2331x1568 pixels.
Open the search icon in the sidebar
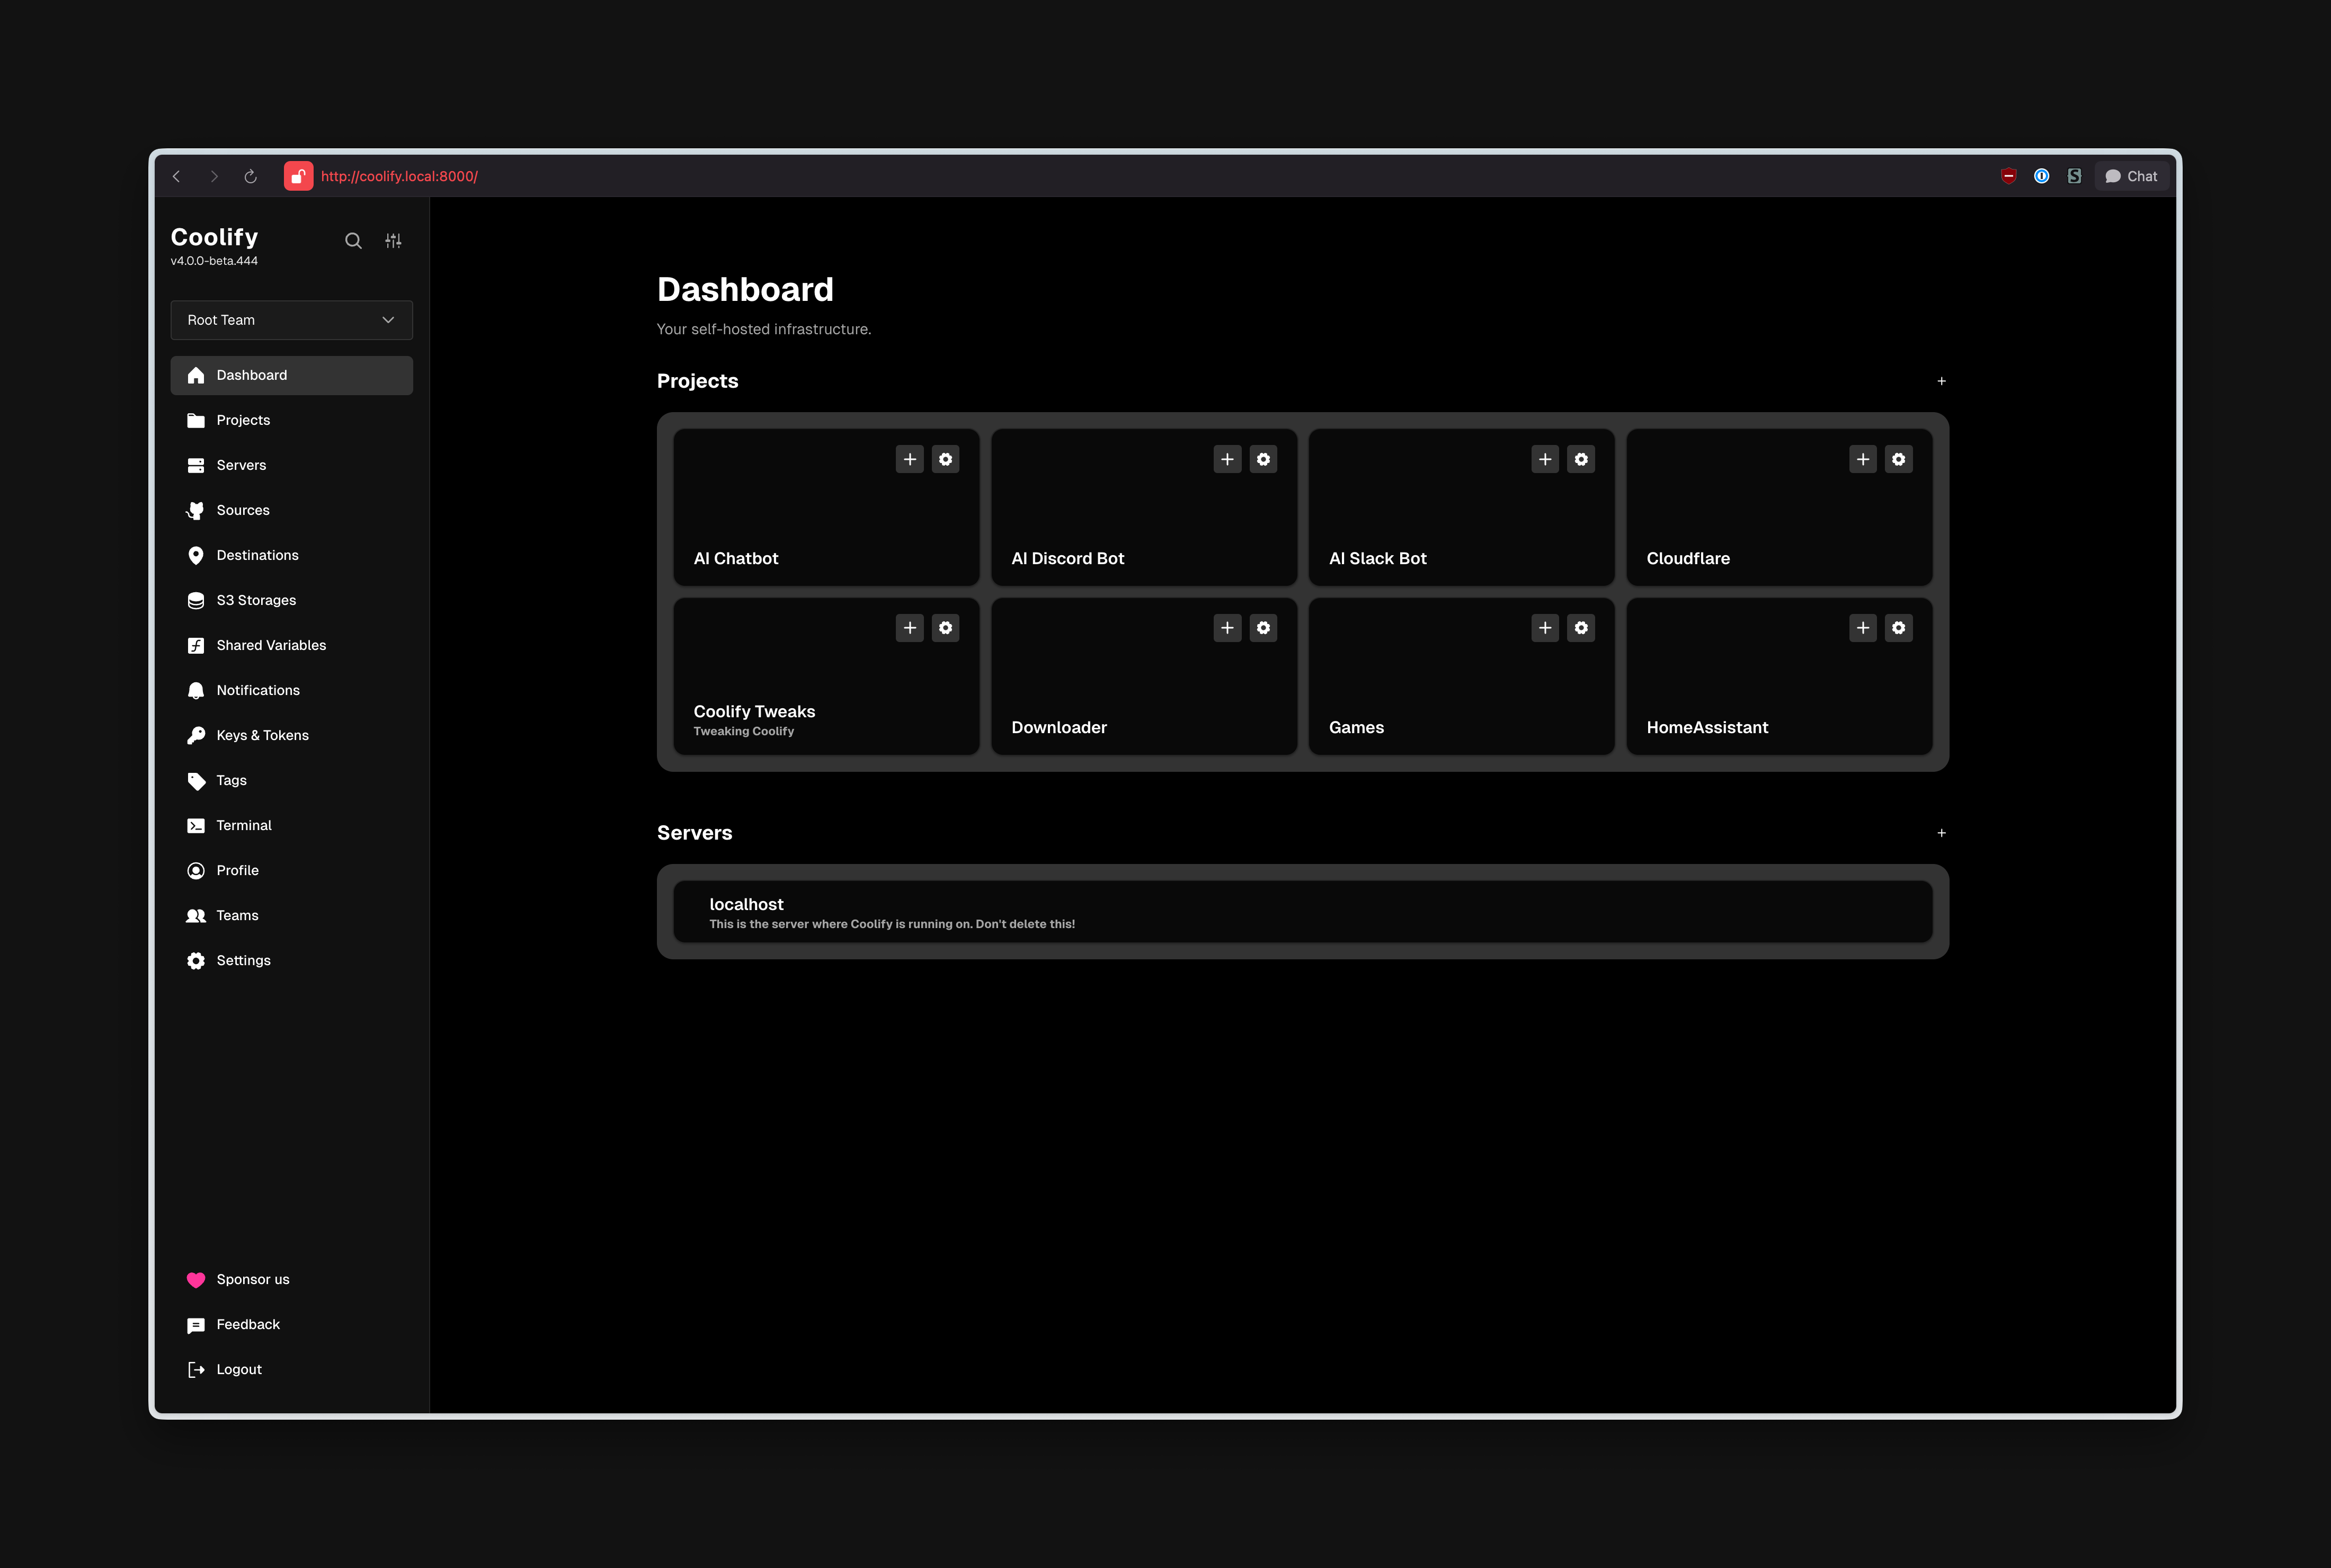353,240
